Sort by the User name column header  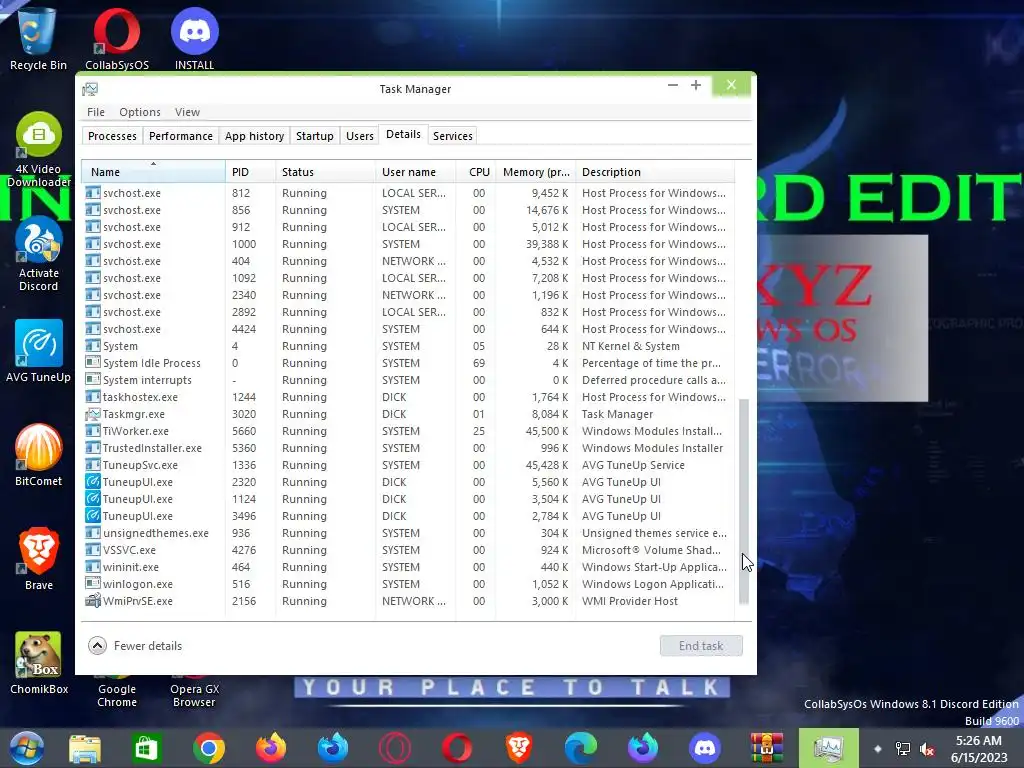click(415, 172)
